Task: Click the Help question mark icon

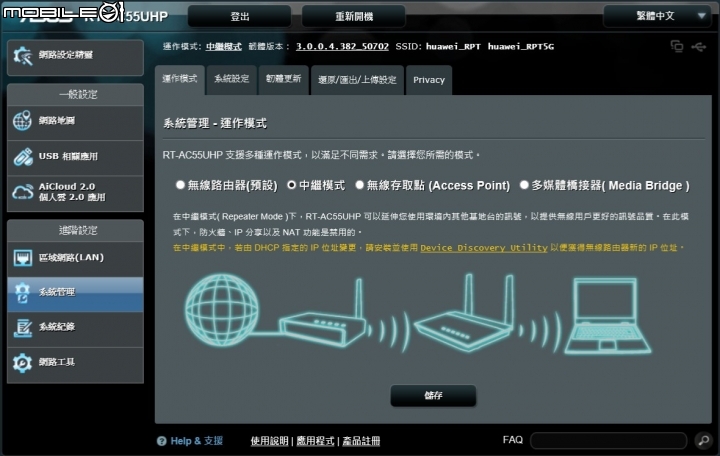Action: 161,441
